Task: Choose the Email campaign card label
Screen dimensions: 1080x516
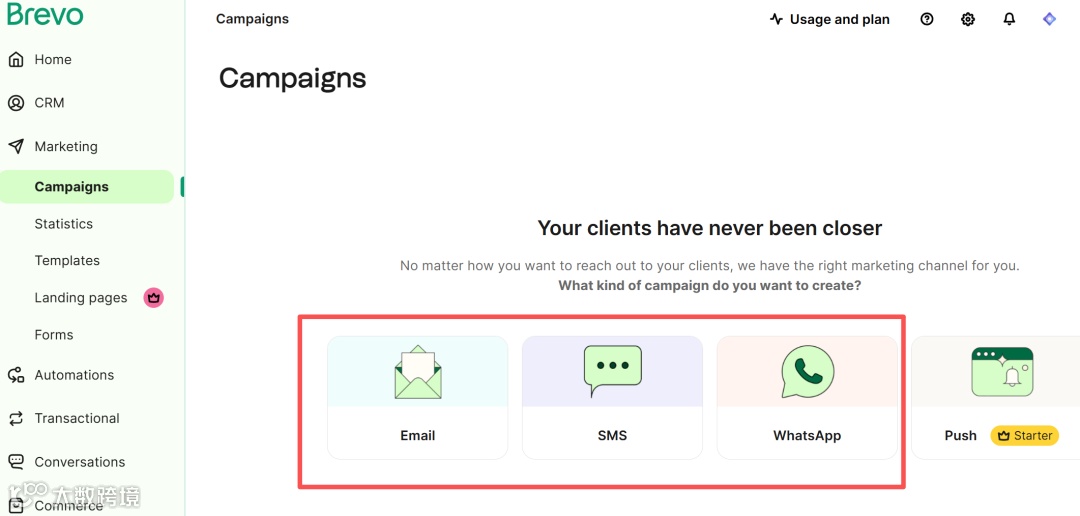Action: click(x=417, y=435)
